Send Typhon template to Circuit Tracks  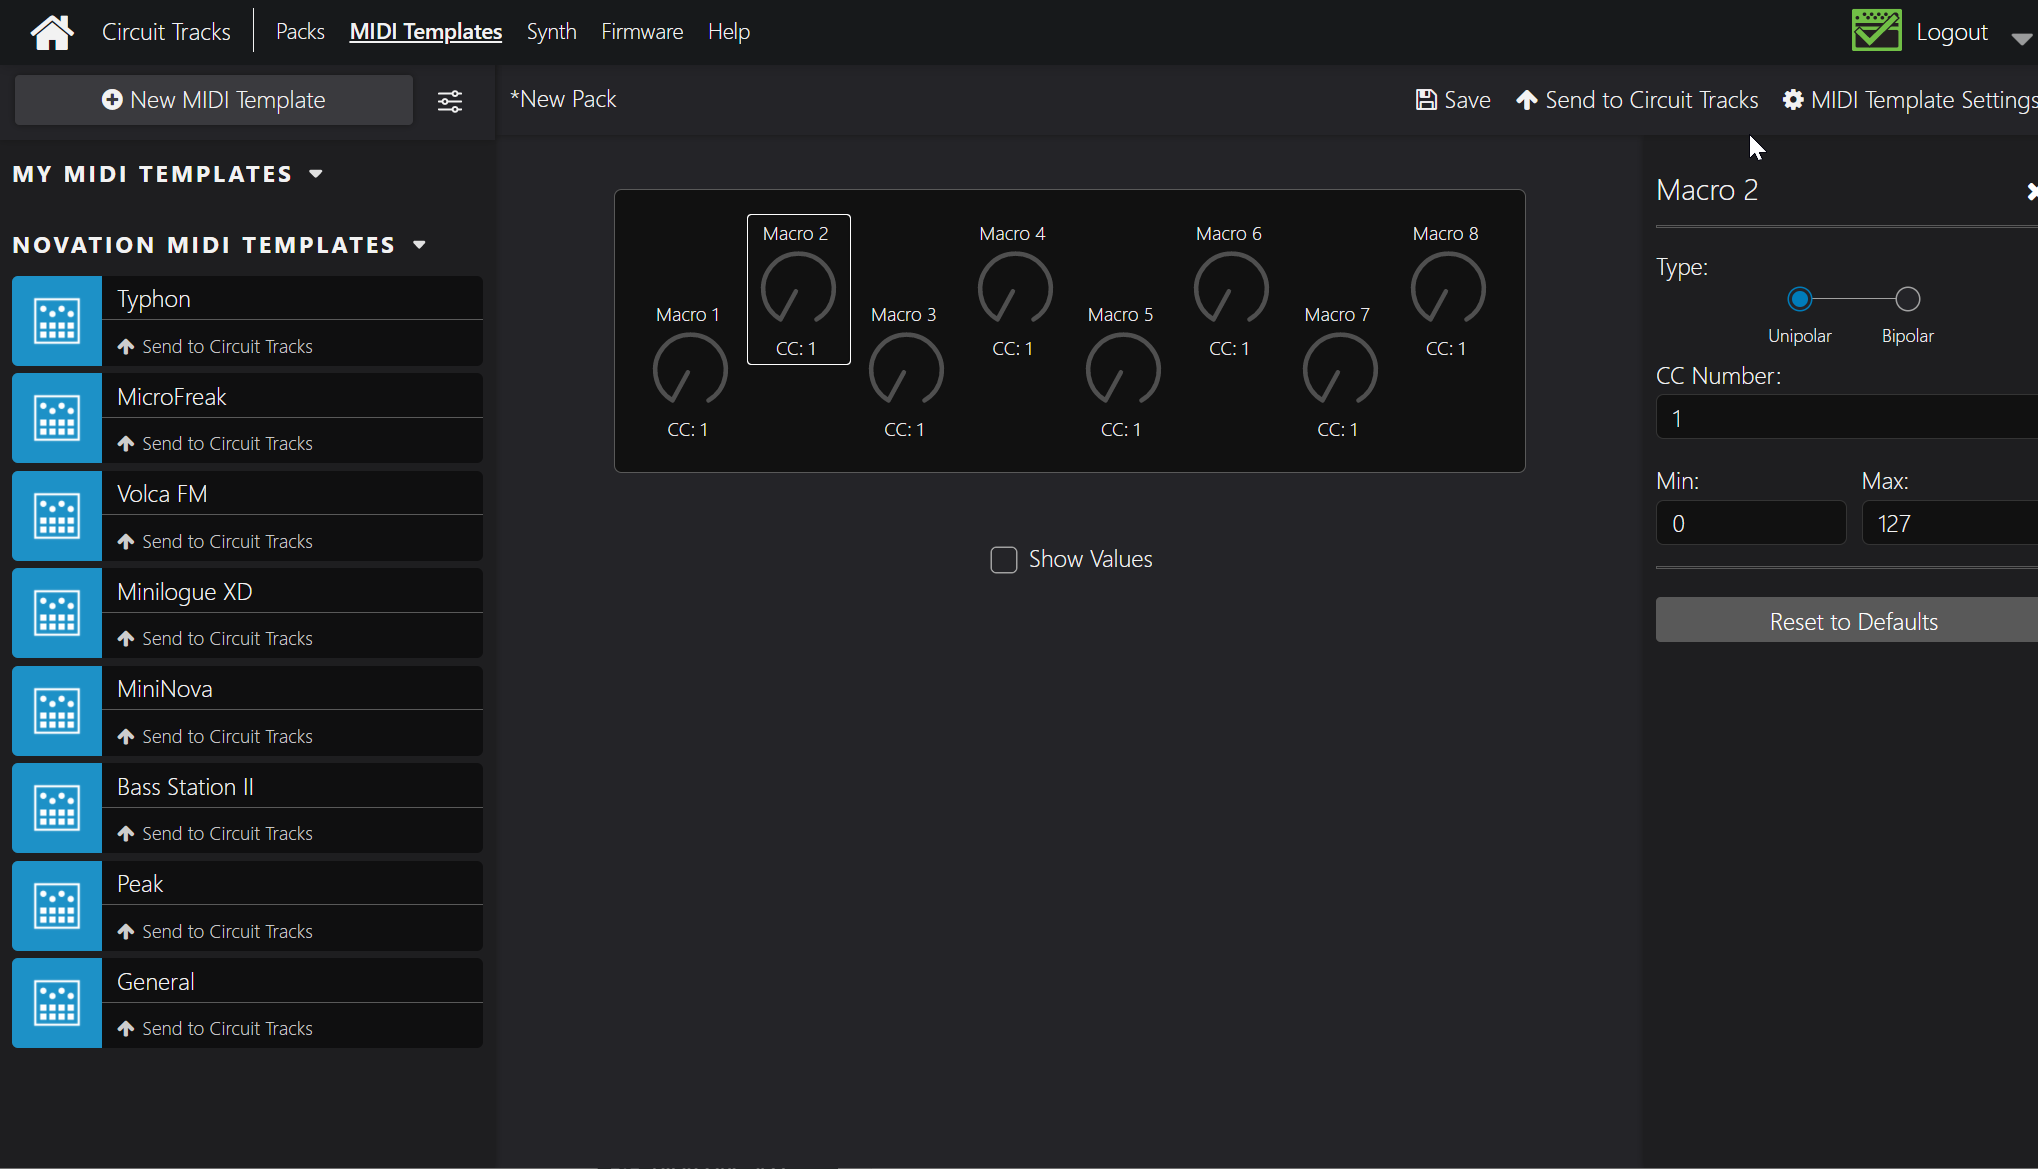(215, 346)
